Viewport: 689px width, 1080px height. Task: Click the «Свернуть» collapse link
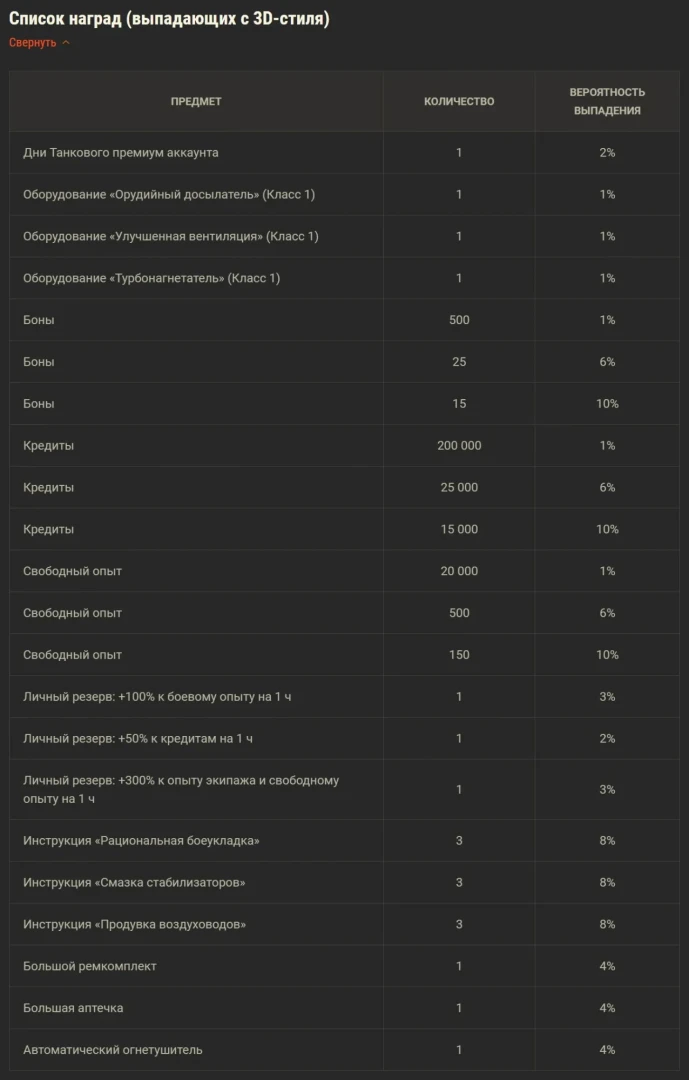33,43
